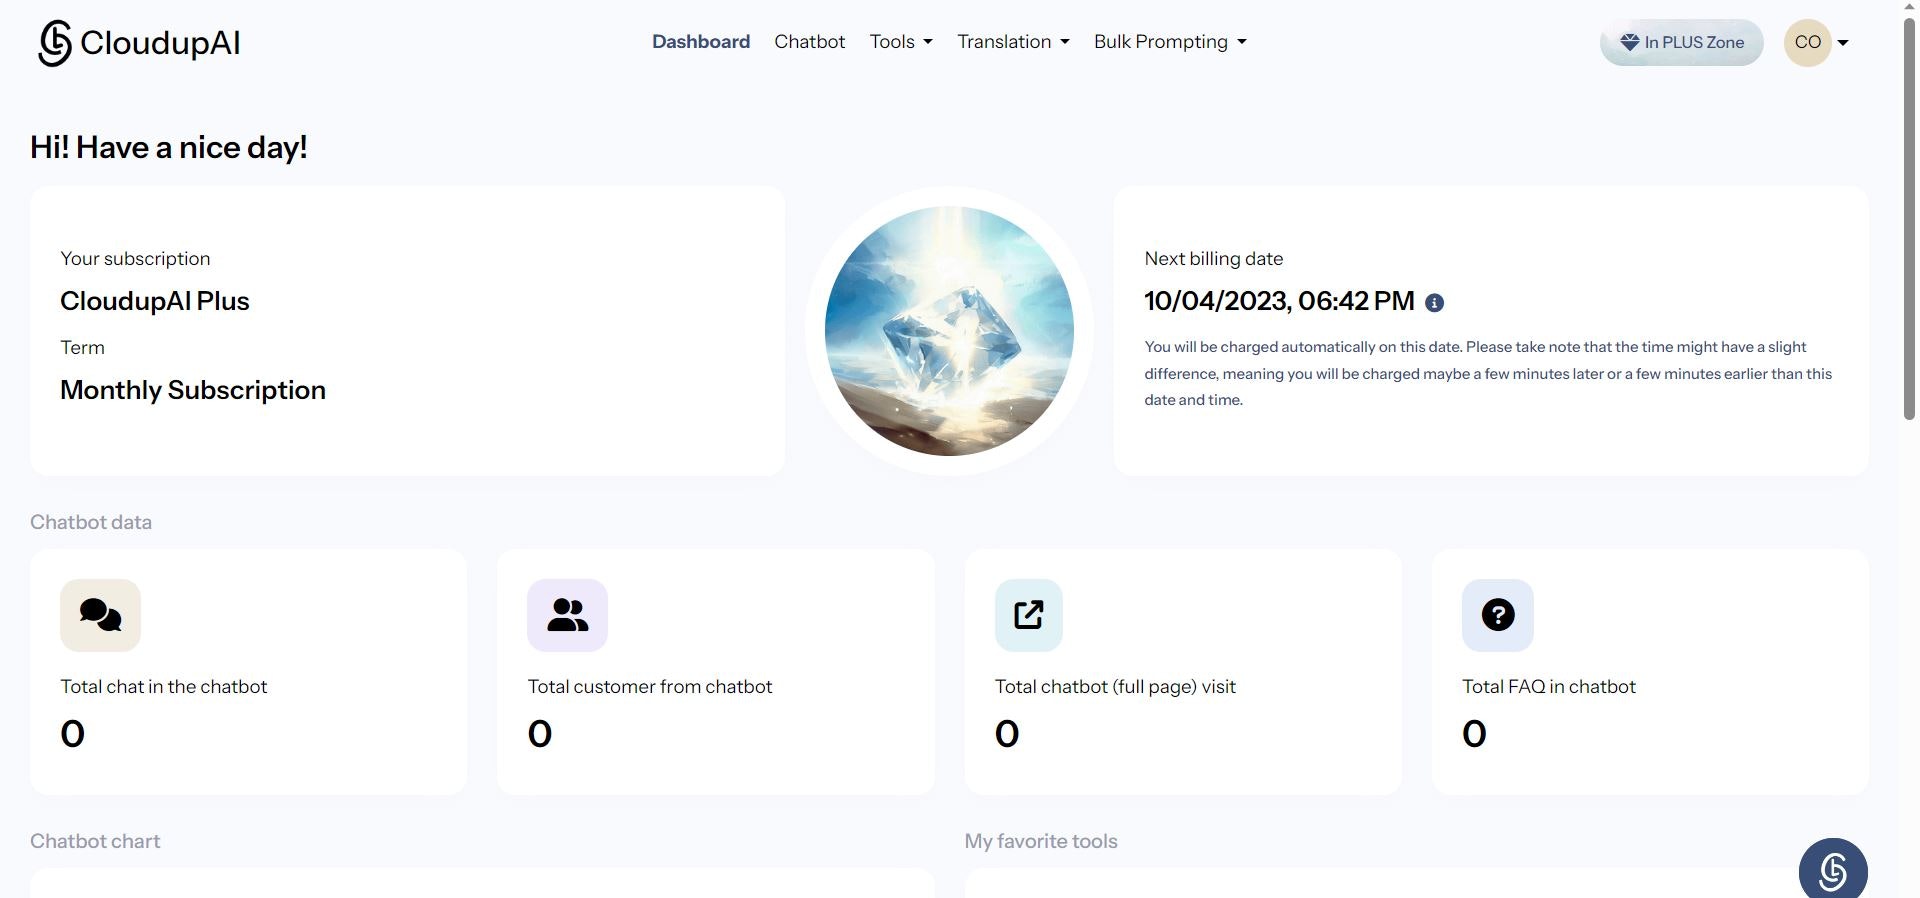The width and height of the screenshot is (1920, 898).
Task: Click the 'CloudupAI Plus' subscription text
Action: coord(155,301)
